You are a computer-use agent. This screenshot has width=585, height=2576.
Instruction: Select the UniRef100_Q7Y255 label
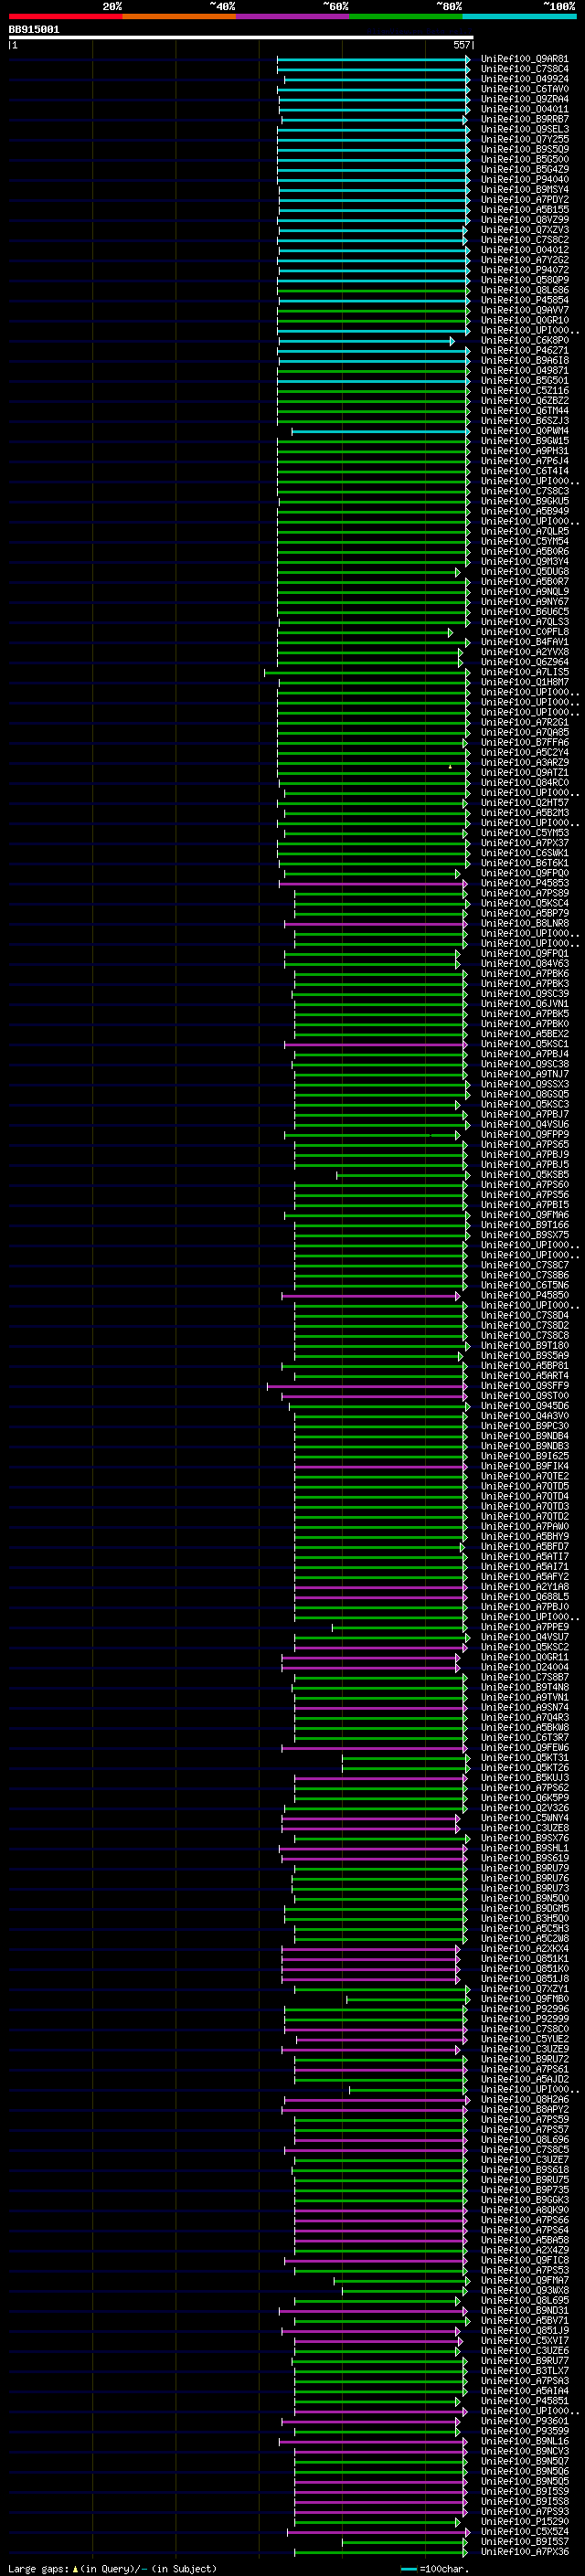tap(525, 139)
